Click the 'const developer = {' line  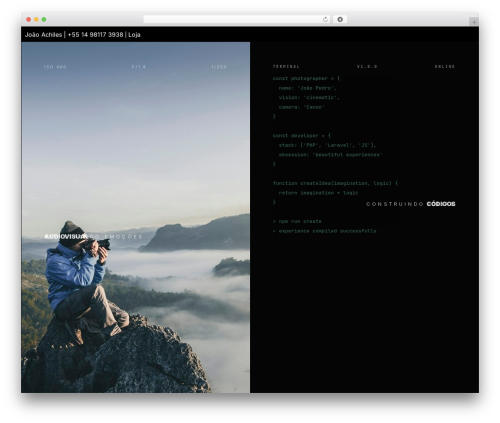(302, 136)
